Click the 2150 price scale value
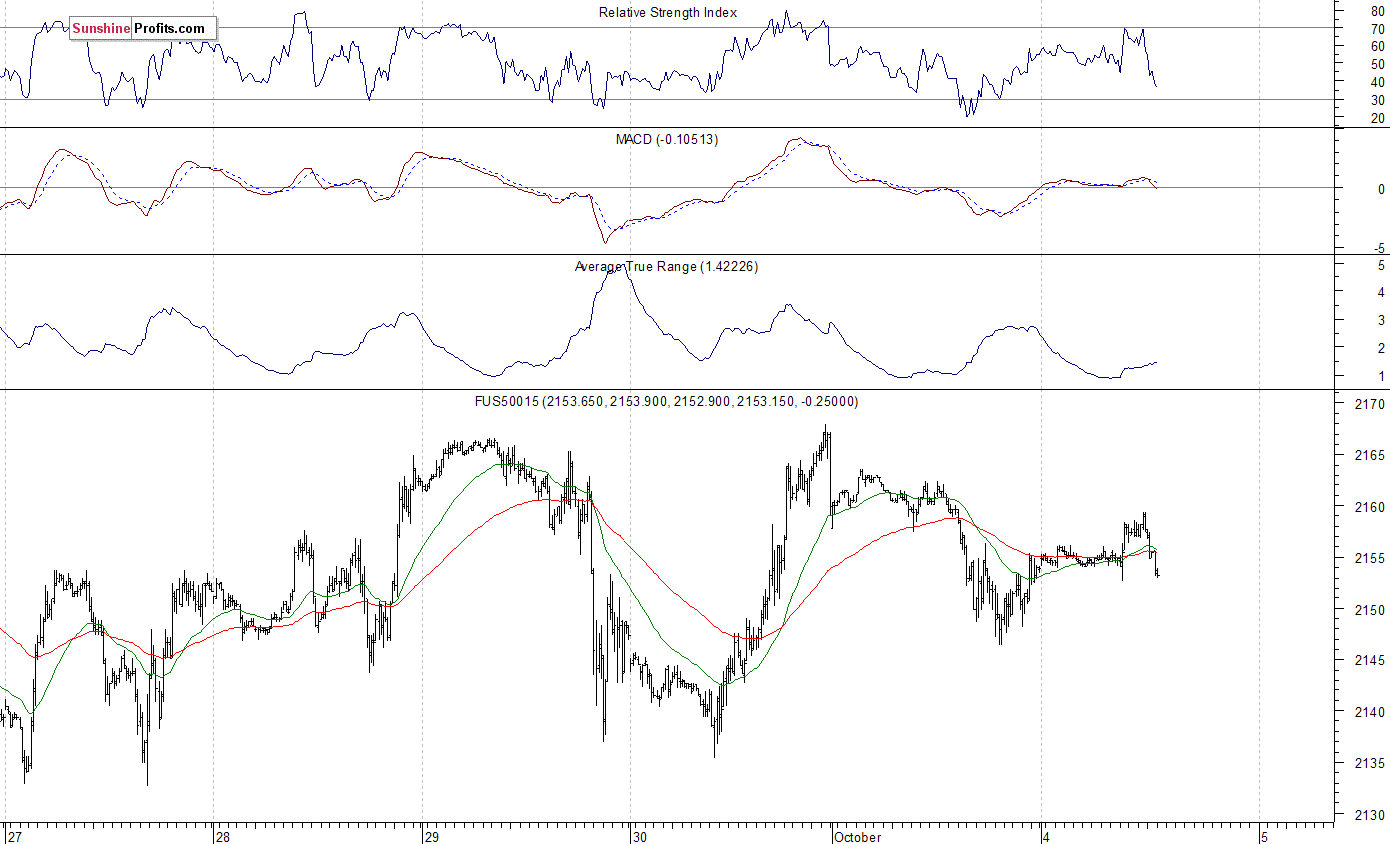 (1370, 610)
